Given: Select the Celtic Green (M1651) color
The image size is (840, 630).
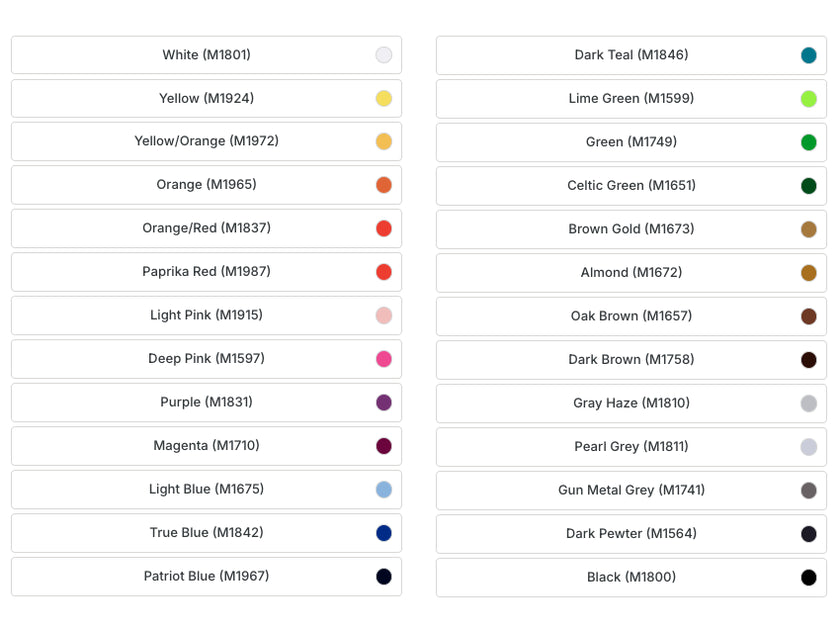Looking at the screenshot, I should coord(631,185).
